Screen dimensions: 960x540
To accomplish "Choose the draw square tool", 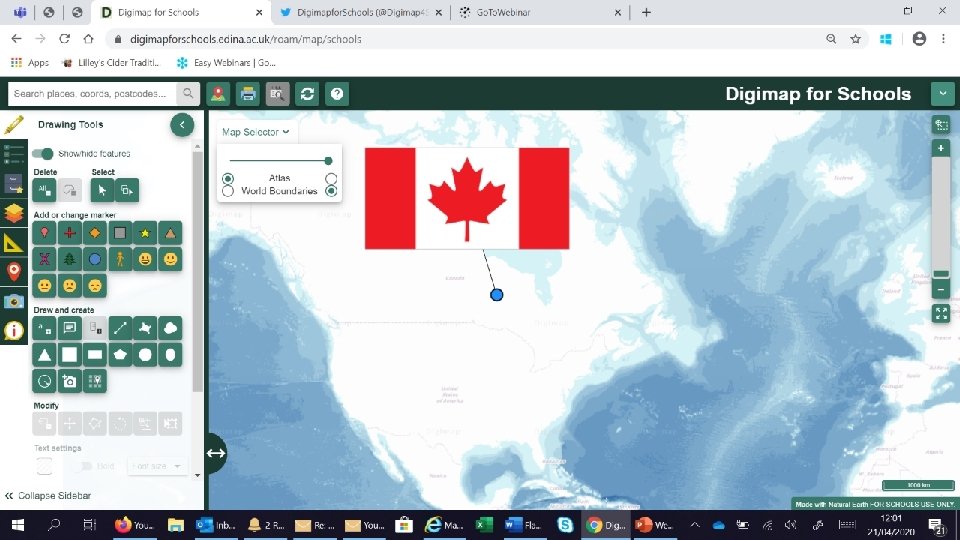I will [70, 354].
